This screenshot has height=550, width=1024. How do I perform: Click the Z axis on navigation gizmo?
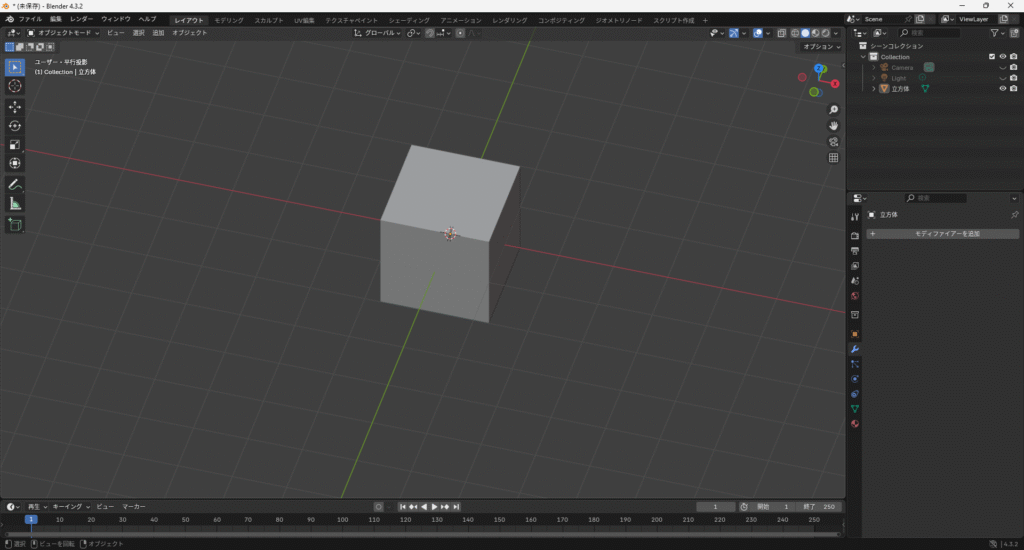[x=819, y=69]
